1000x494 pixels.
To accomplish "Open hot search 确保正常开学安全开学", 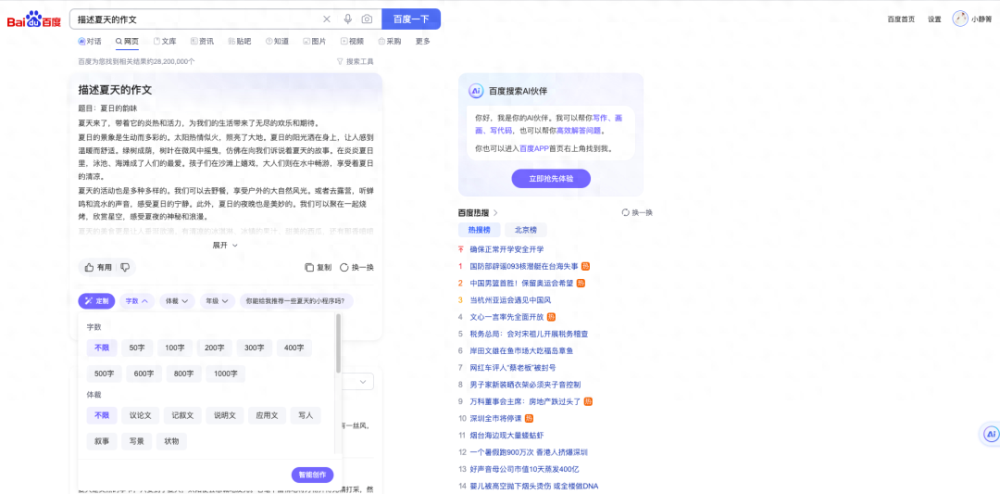I will pyautogui.click(x=506, y=249).
